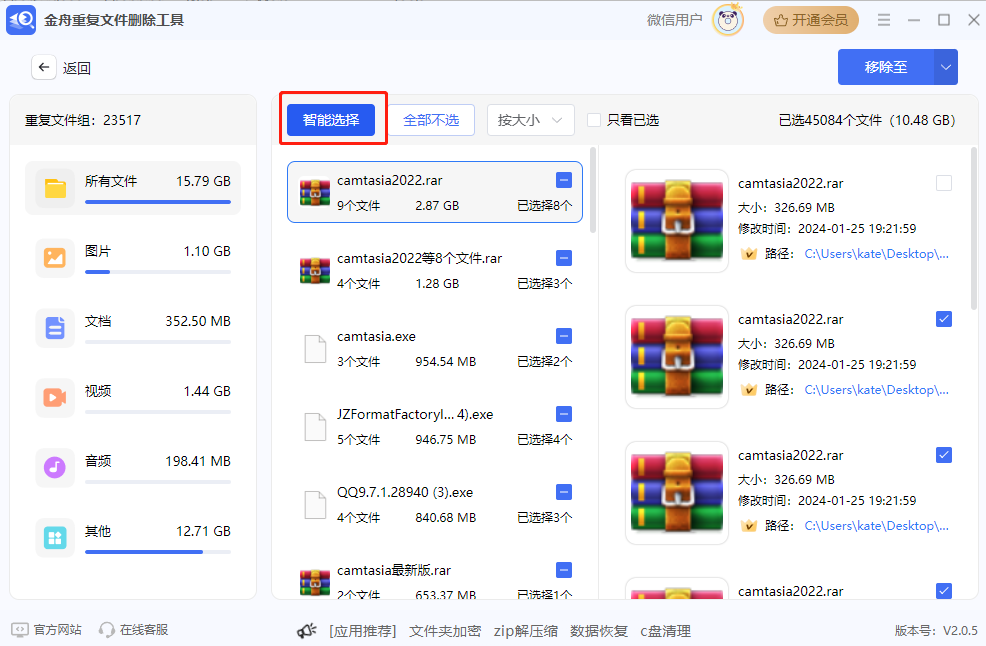Image resolution: width=986 pixels, height=646 pixels.
Task: Click the app logo icon in title bar
Action: pyautogui.click(x=21, y=20)
